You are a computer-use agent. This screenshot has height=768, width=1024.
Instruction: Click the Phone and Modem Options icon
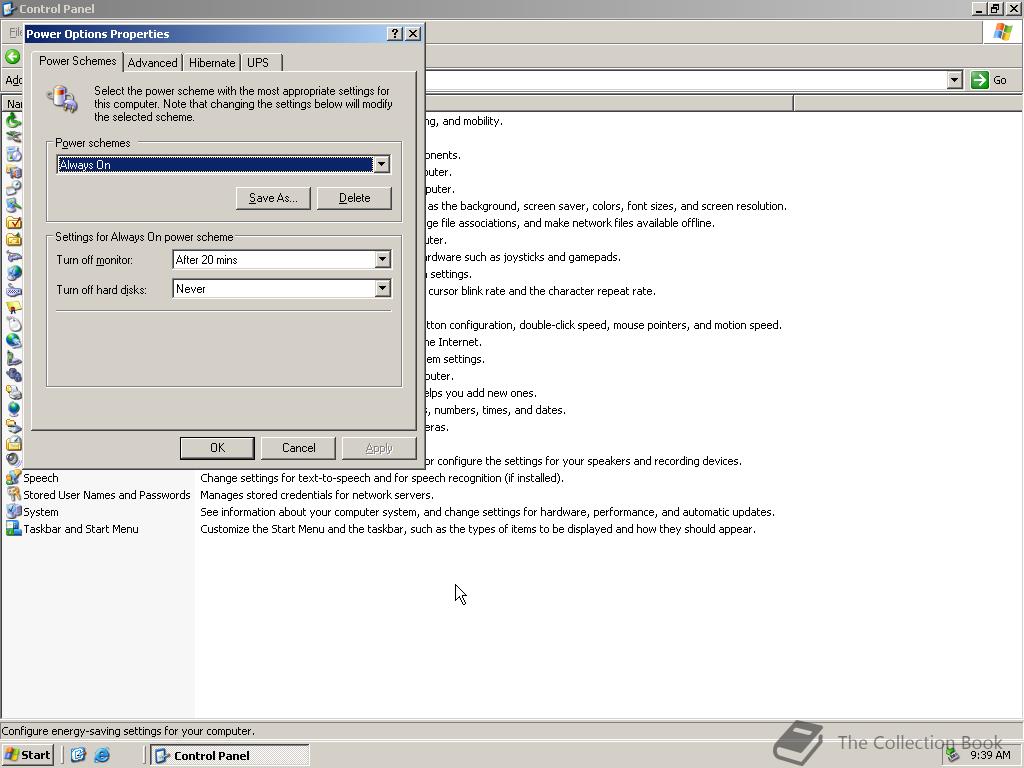tap(13, 358)
